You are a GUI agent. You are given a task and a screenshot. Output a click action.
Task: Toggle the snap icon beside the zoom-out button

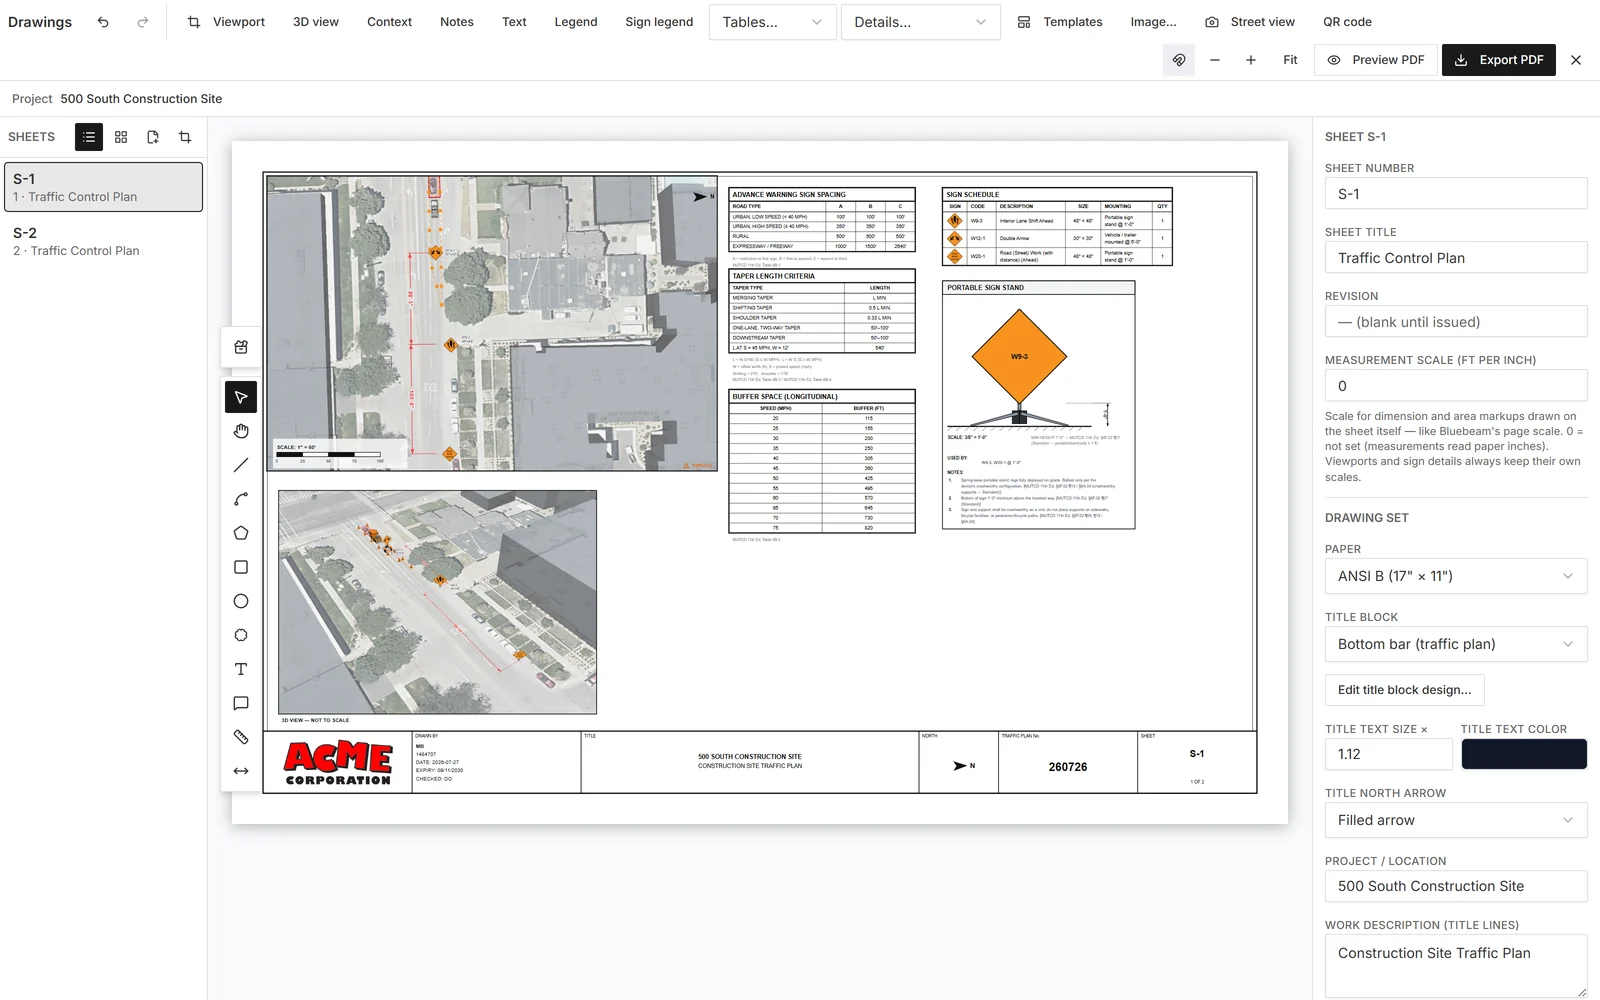tap(1179, 60)
